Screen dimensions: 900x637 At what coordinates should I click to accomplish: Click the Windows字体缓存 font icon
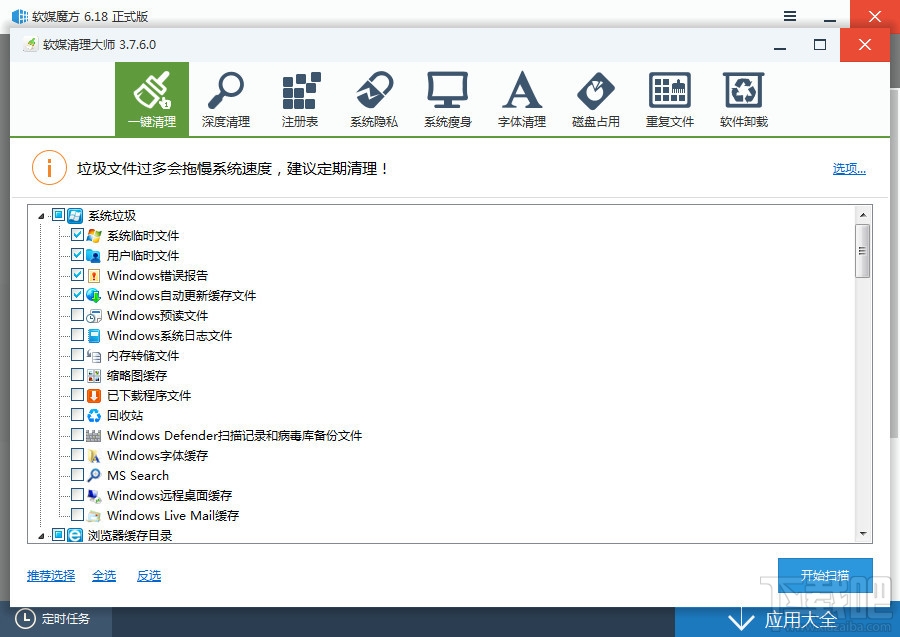click(94, 456)
